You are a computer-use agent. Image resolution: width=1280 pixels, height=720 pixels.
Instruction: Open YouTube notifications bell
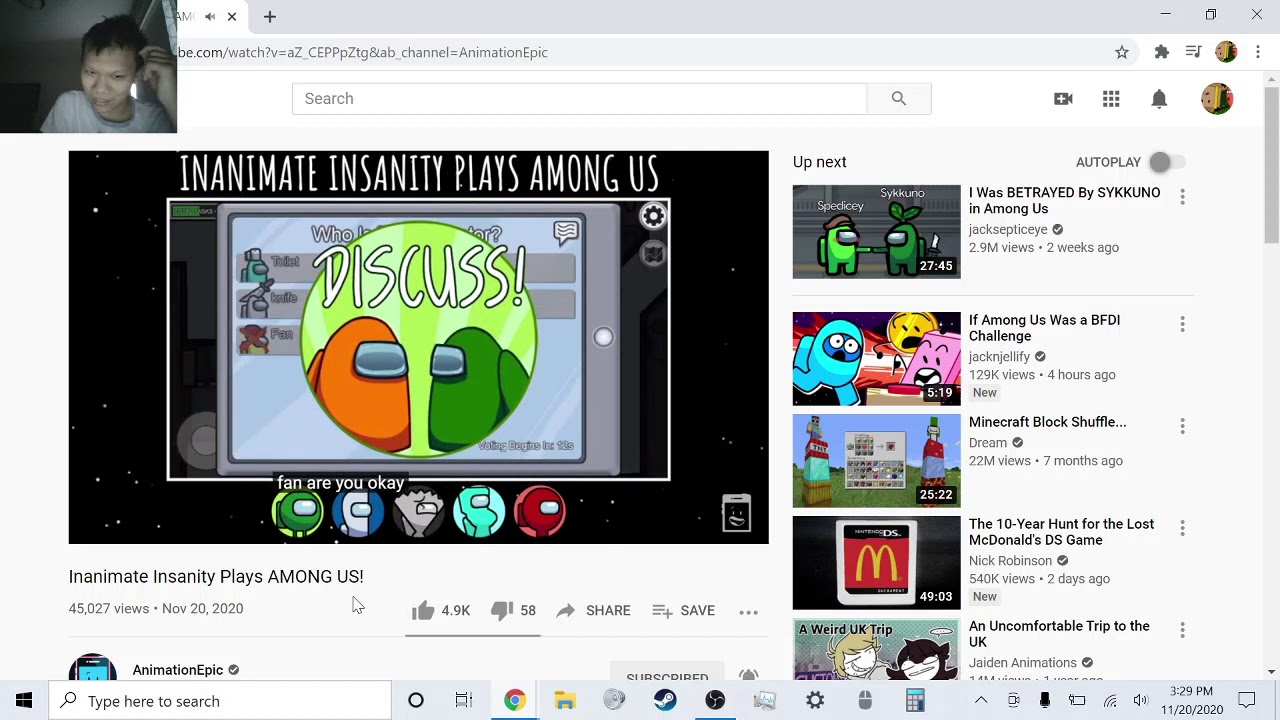click(1159, 98)
